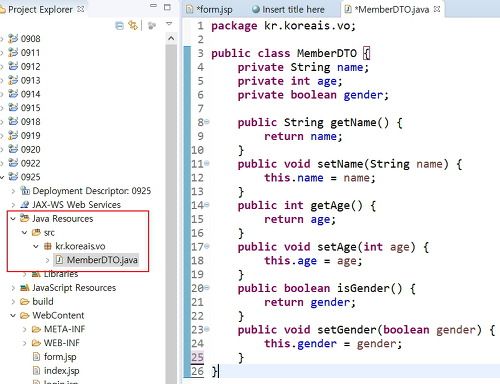Viewport: 500px width, 384px height.
Task: Click the WEB-INF folder icon
Action: tap(36, 343)
